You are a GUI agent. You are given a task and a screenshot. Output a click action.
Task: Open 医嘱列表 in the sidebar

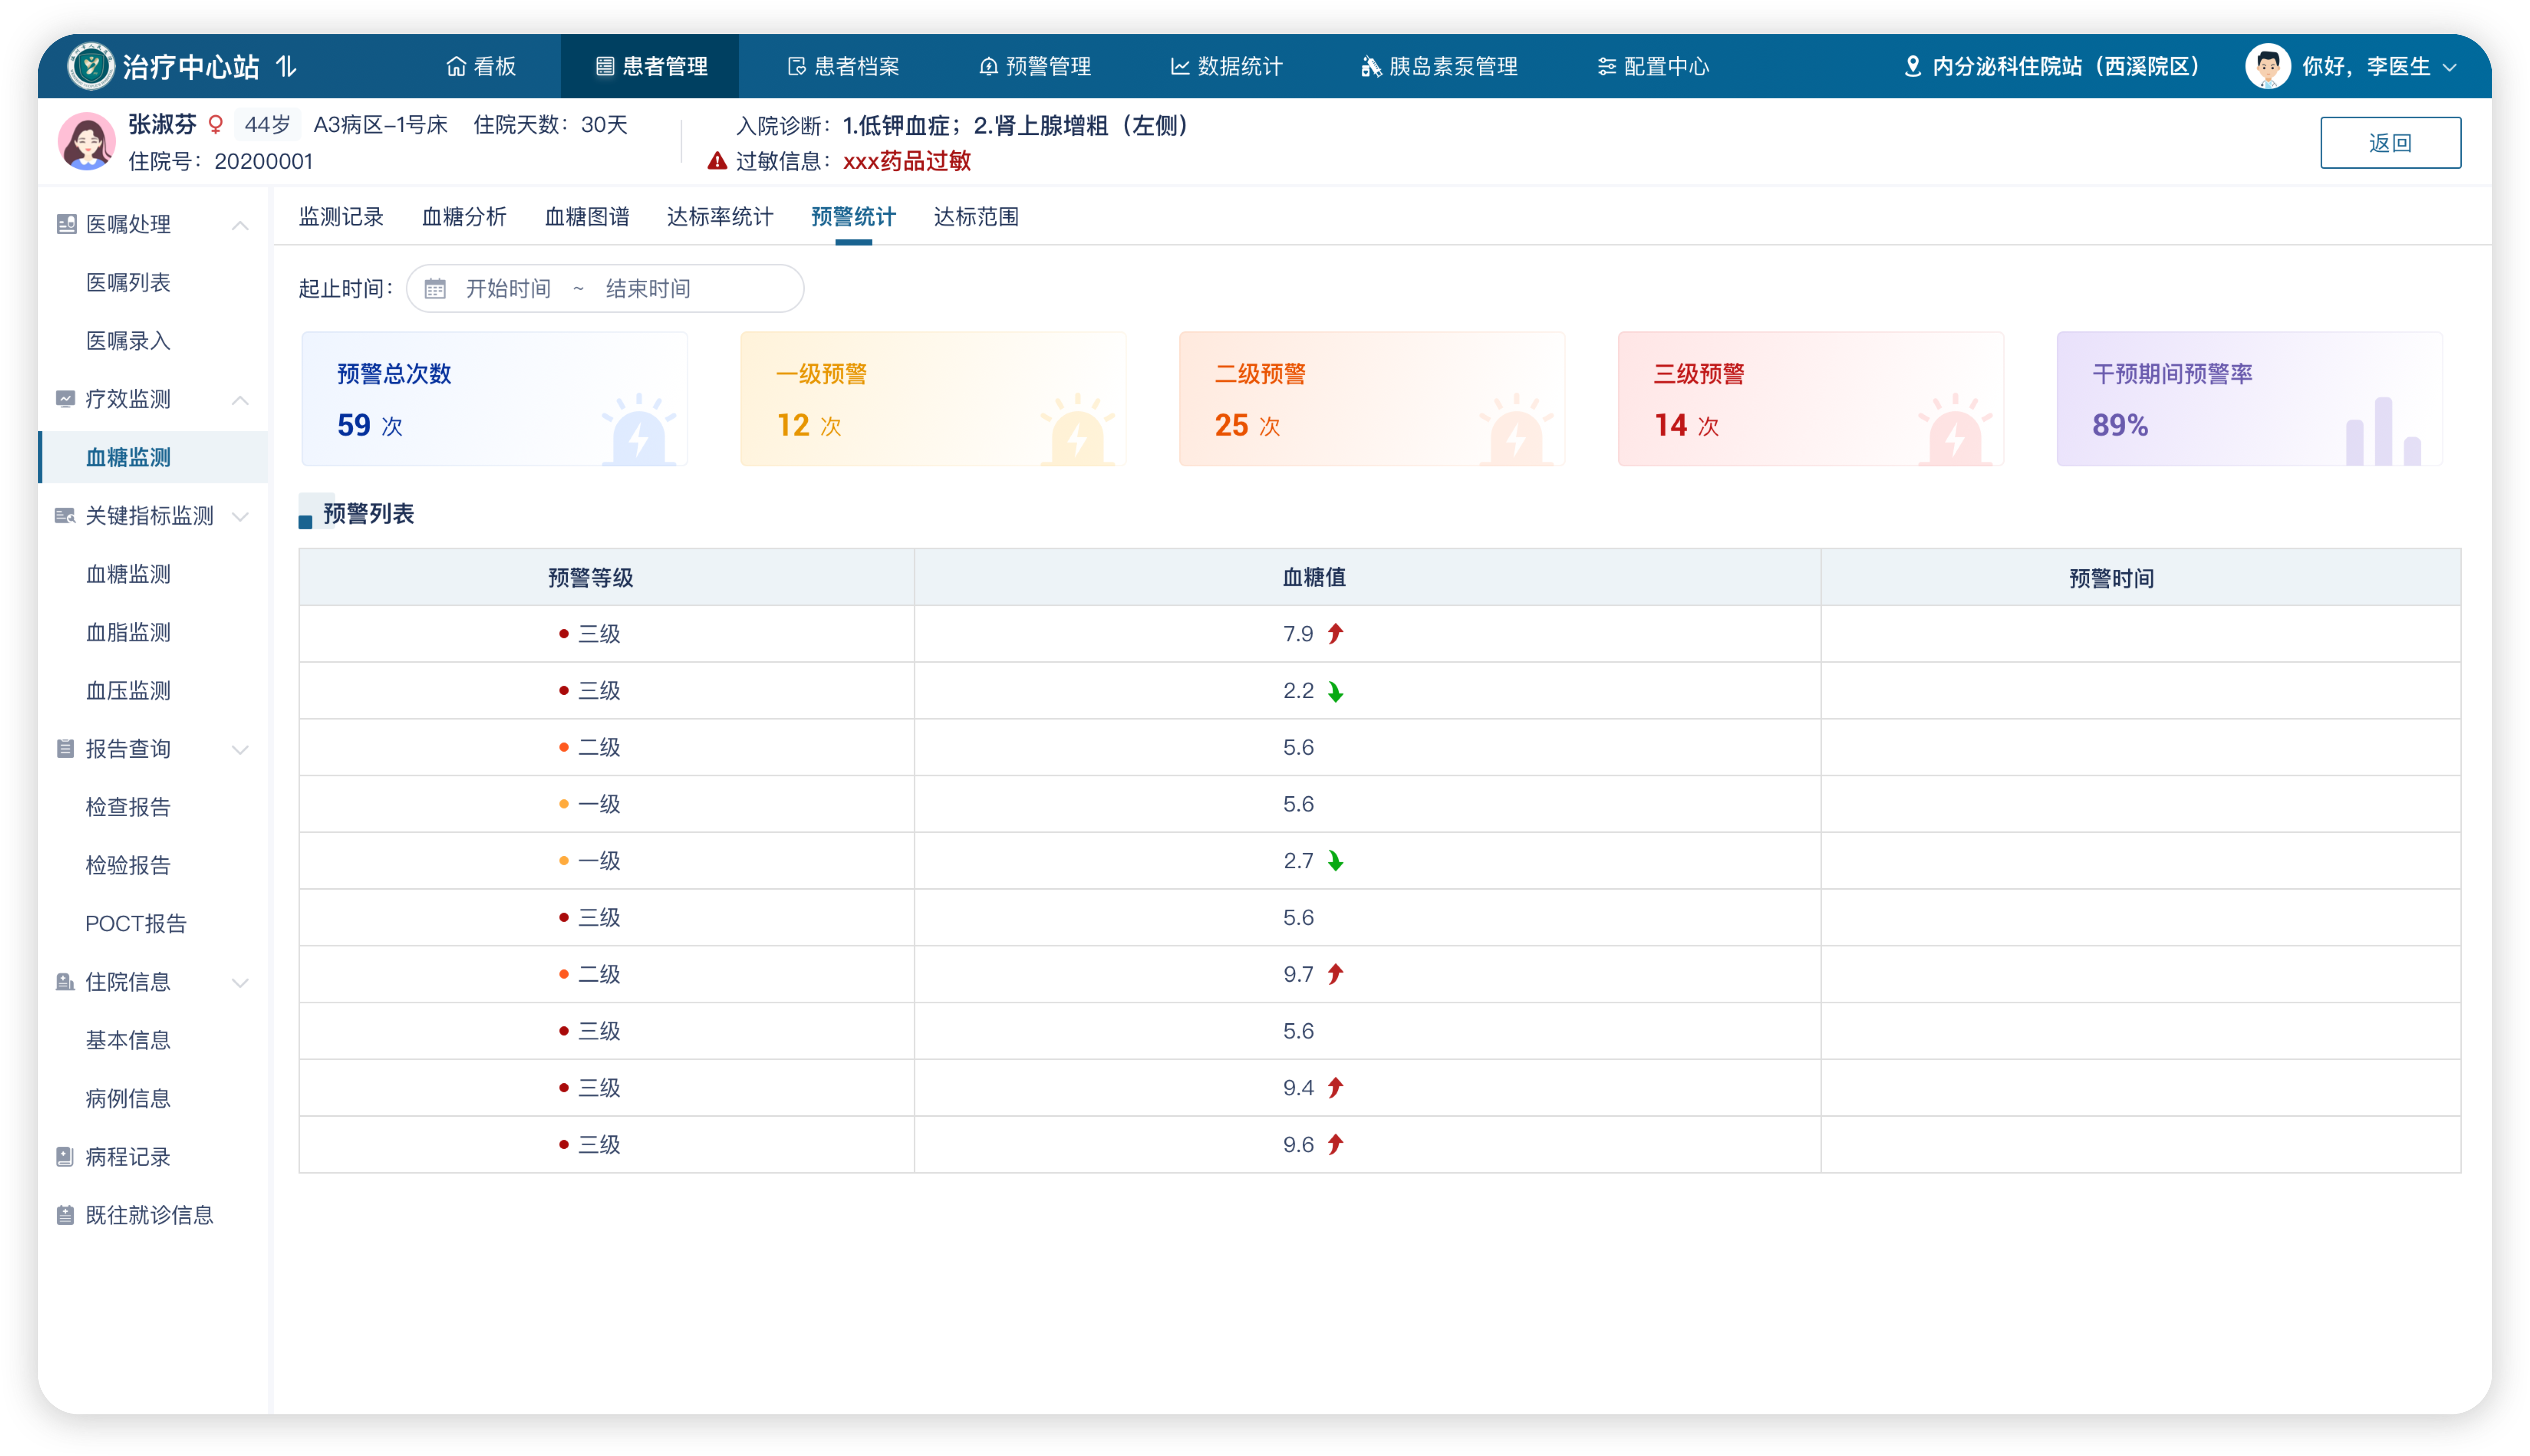[128, 283]
